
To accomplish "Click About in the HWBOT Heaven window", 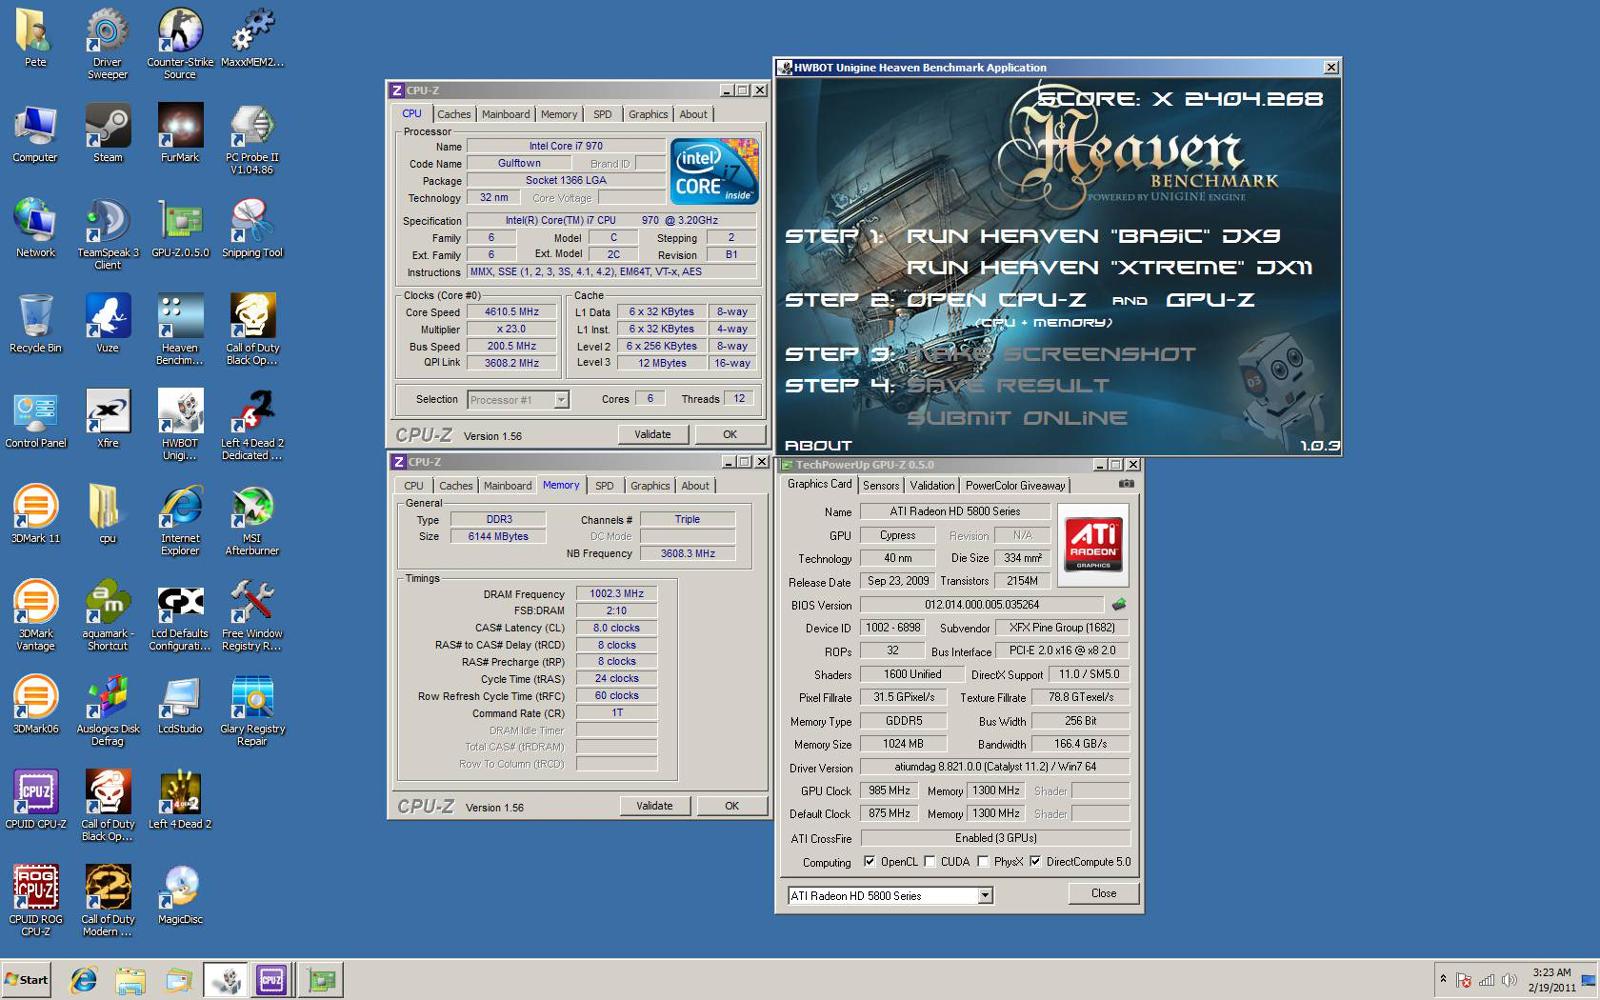I will [x=818, y=445].
